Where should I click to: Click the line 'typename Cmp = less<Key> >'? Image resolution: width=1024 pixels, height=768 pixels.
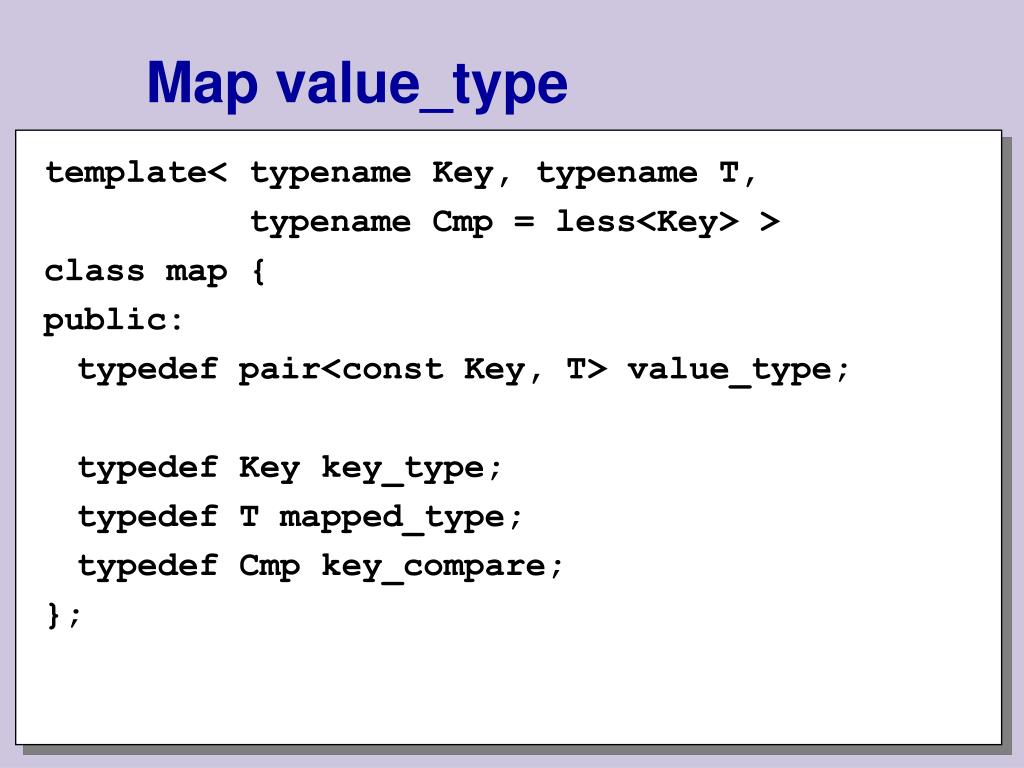pos(515,223)
